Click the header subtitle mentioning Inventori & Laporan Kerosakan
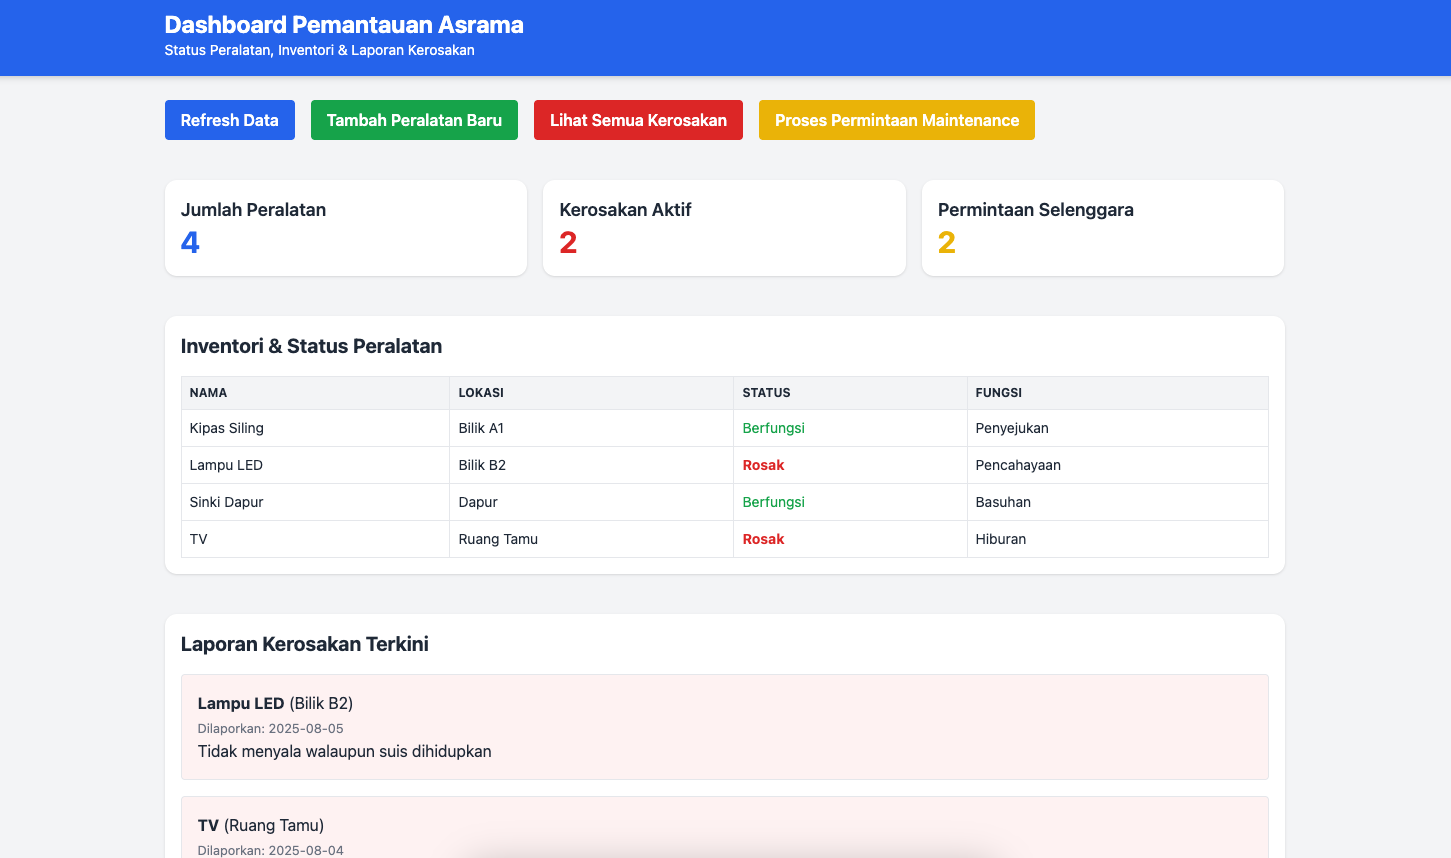 (320, 50)
